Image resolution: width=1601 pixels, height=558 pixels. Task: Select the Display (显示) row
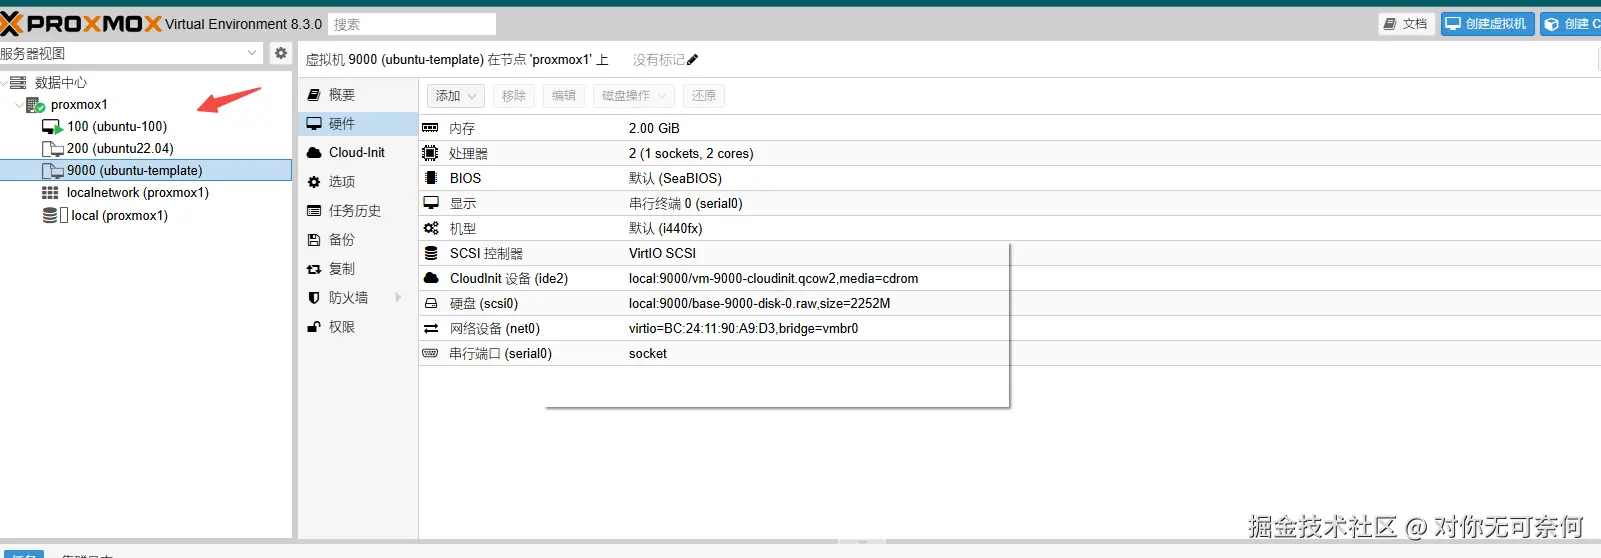point(1010,203)
